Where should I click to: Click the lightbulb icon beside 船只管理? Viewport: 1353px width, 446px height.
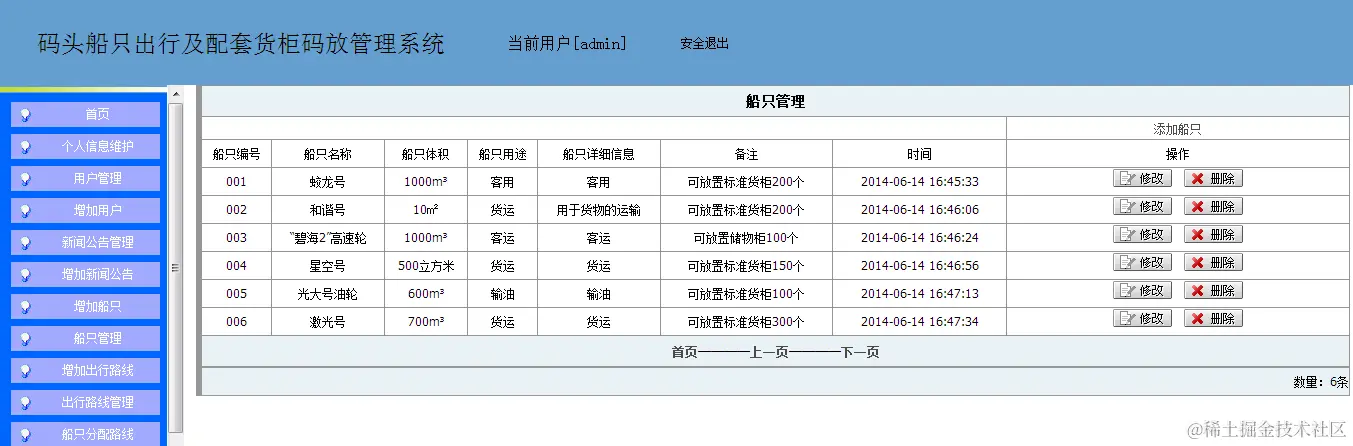(x=25, y=339)
